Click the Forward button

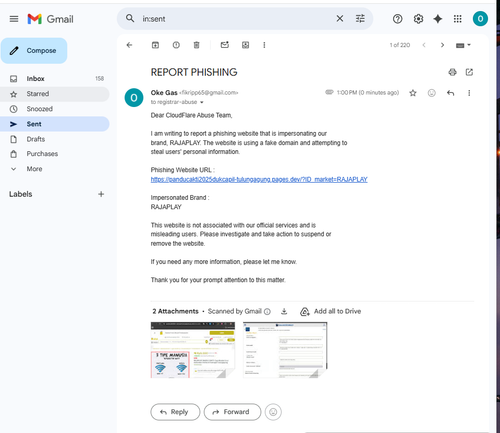click(x=232, y=412)
